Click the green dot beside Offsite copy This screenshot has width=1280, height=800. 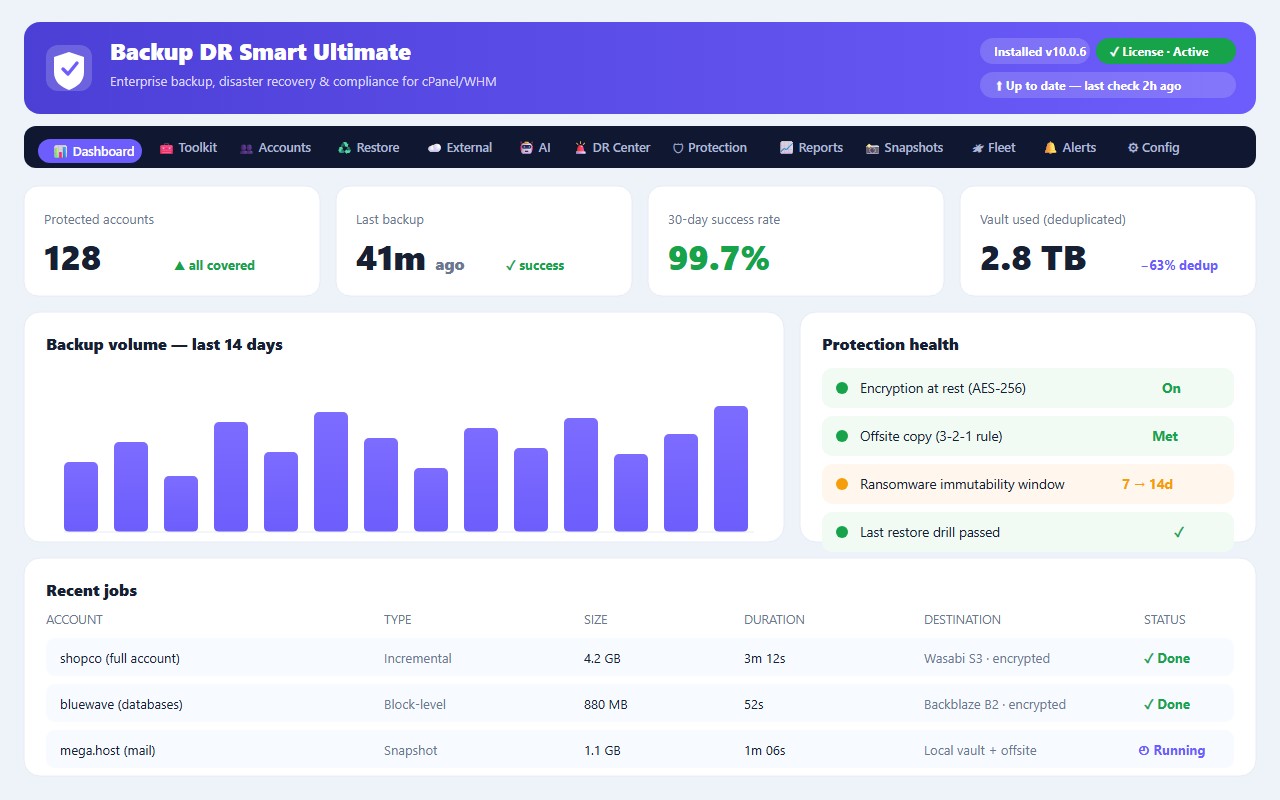pos(841,436)
